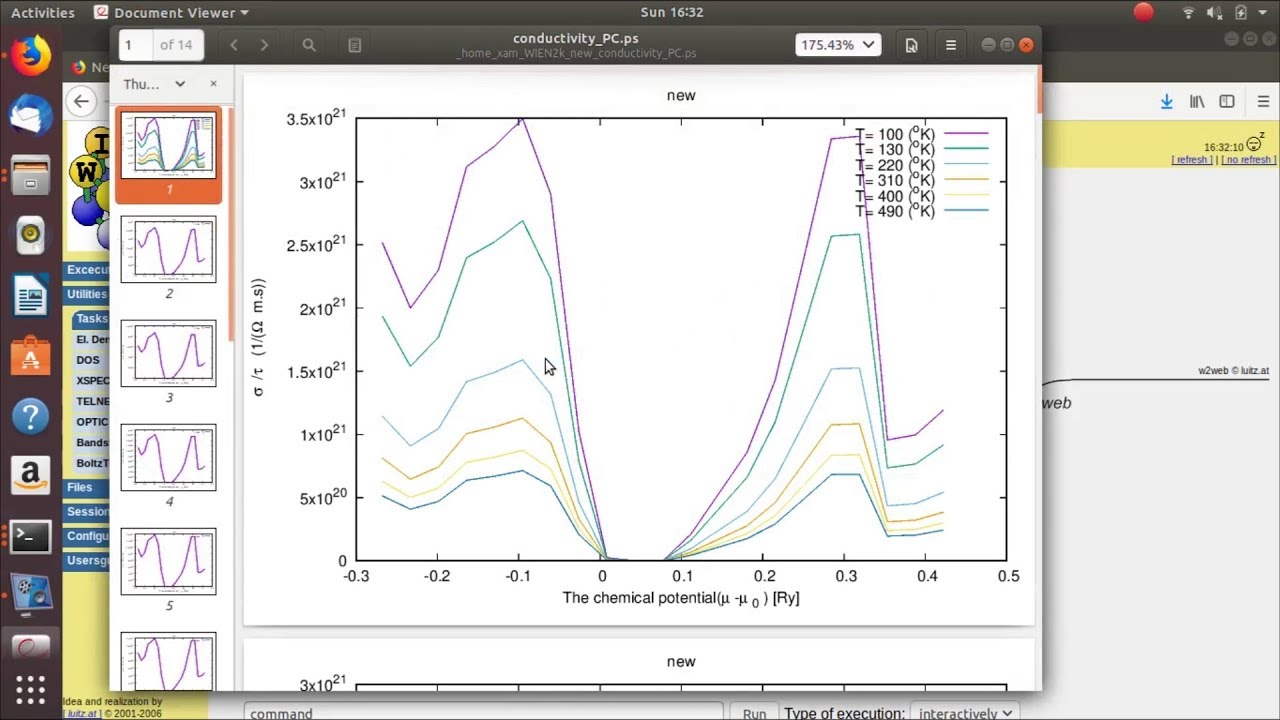Open Firefox downloads arrow icon
This screenshot has height=720, width=1280.
pyautogui.click(x=1166, y=101)
